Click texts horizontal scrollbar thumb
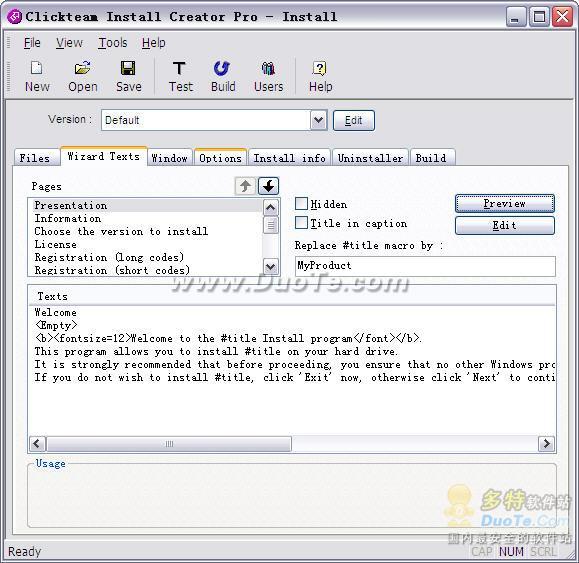The height and width of the screenshot is (563, 579). click(169, 443)
